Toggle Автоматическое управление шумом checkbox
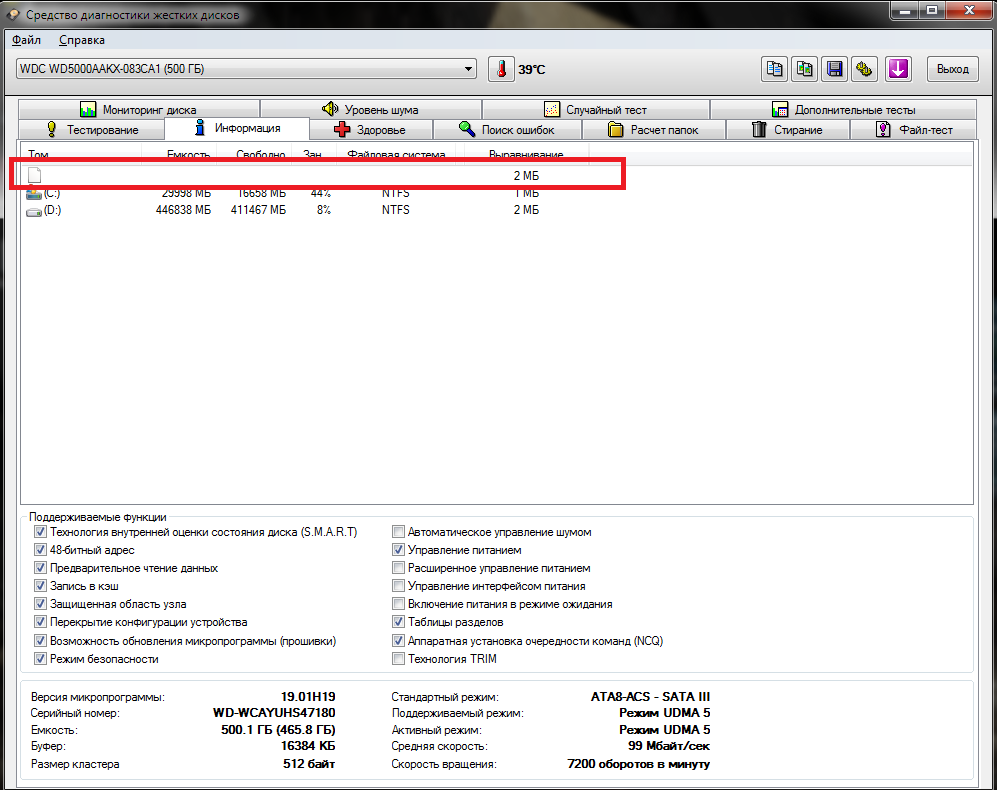This screenshot has height=790, width=997. 398,532
